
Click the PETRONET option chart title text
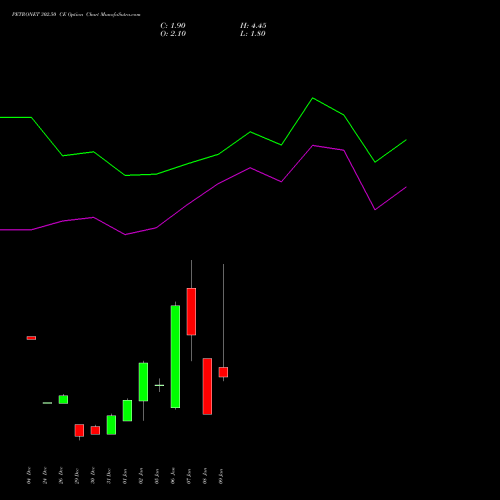pos(76,14)
